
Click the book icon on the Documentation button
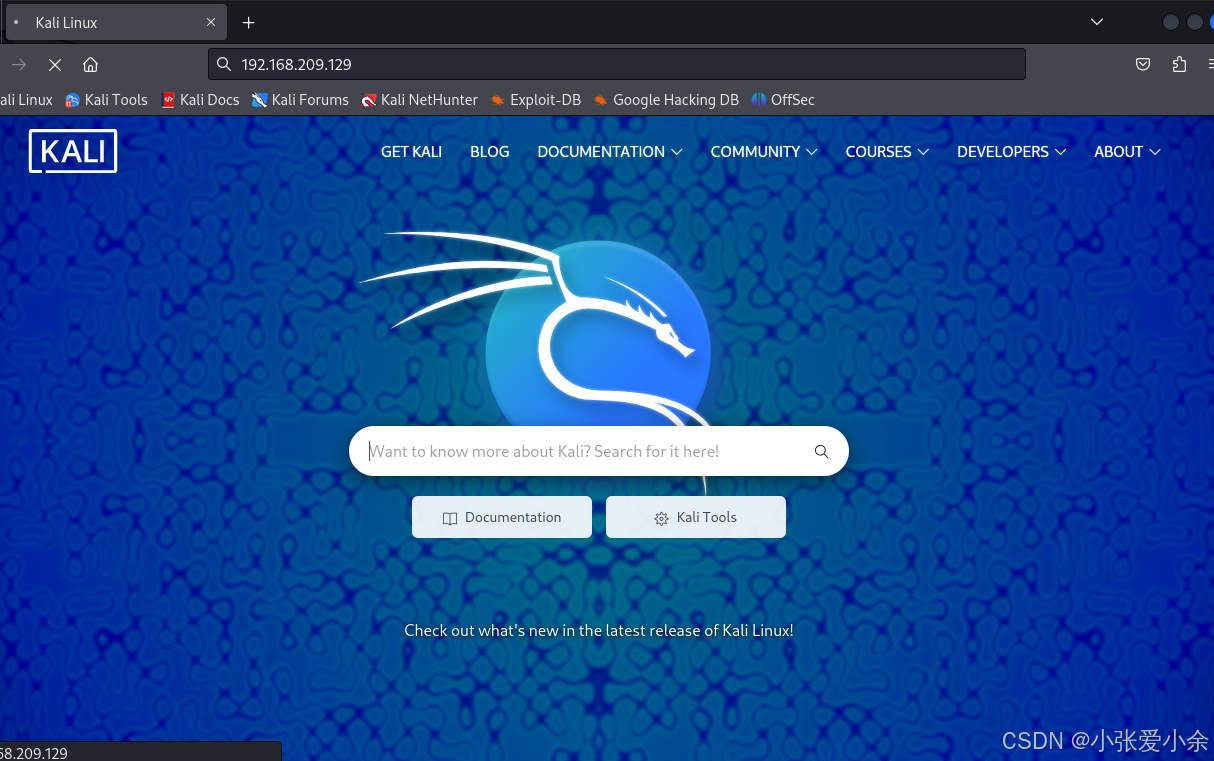pos(450,518)
